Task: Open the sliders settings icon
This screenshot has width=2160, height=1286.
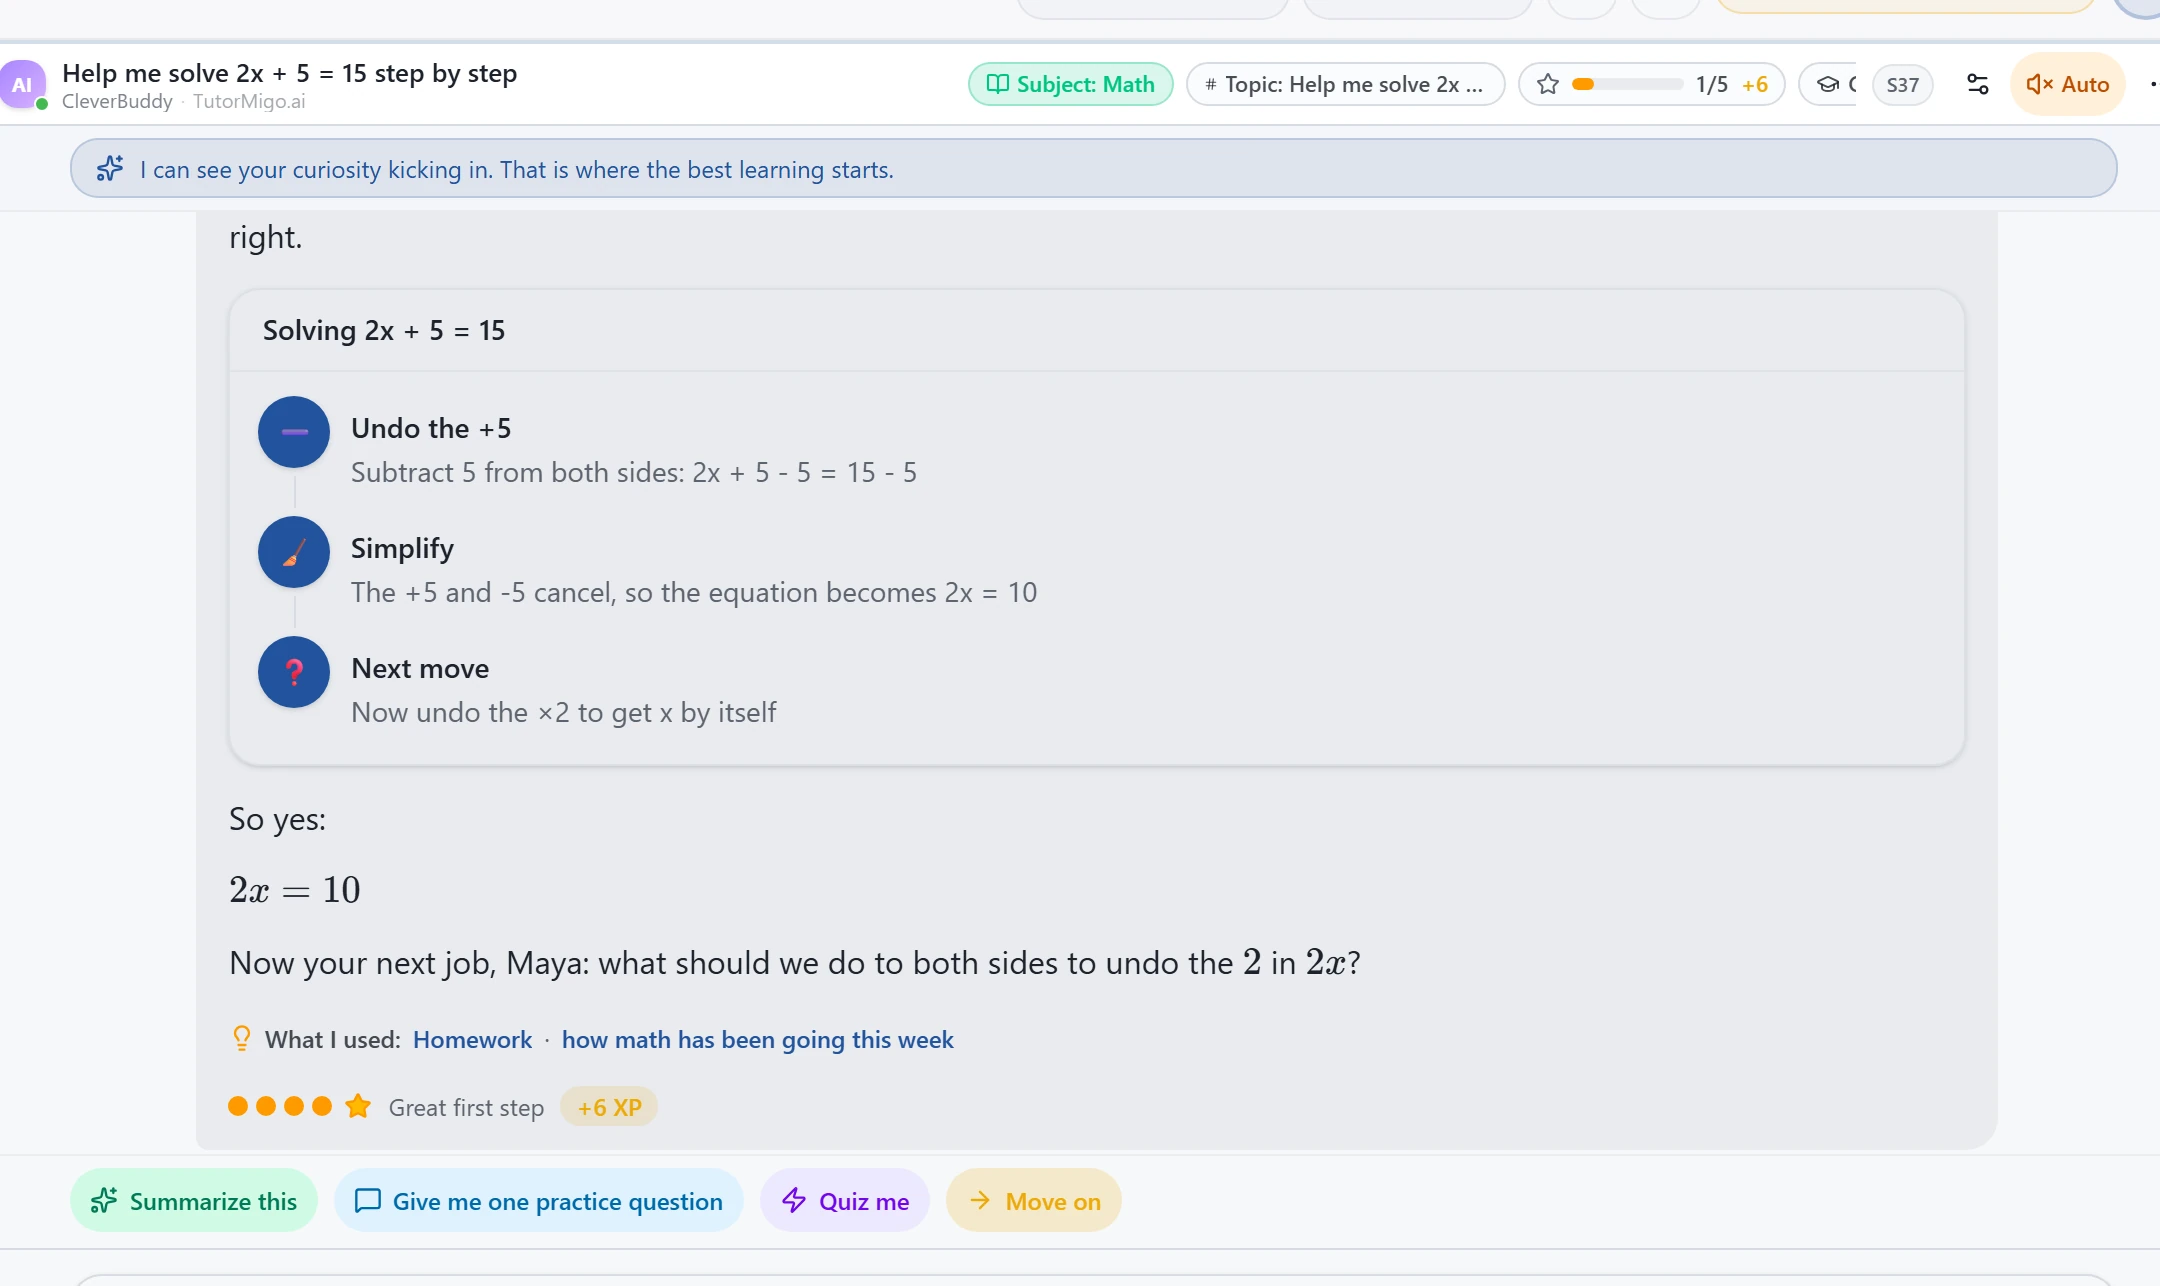Action: point(1977,85)
